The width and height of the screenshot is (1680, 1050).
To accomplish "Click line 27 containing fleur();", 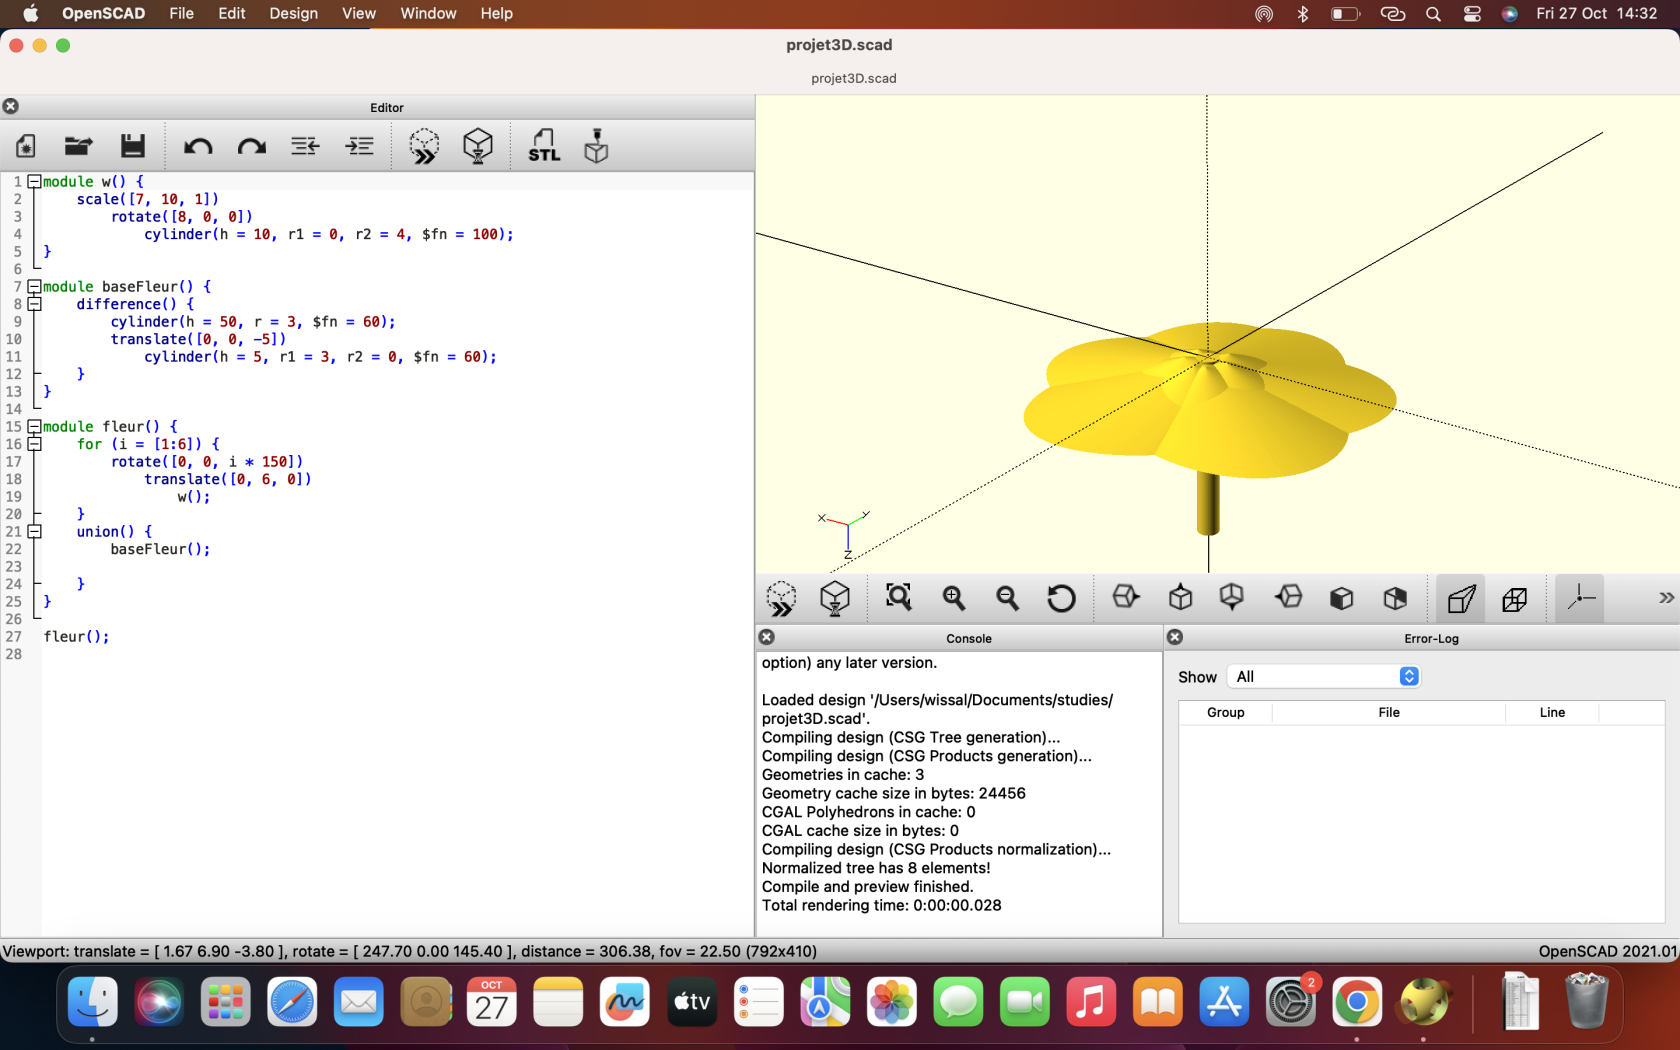I will pos(77,637).
